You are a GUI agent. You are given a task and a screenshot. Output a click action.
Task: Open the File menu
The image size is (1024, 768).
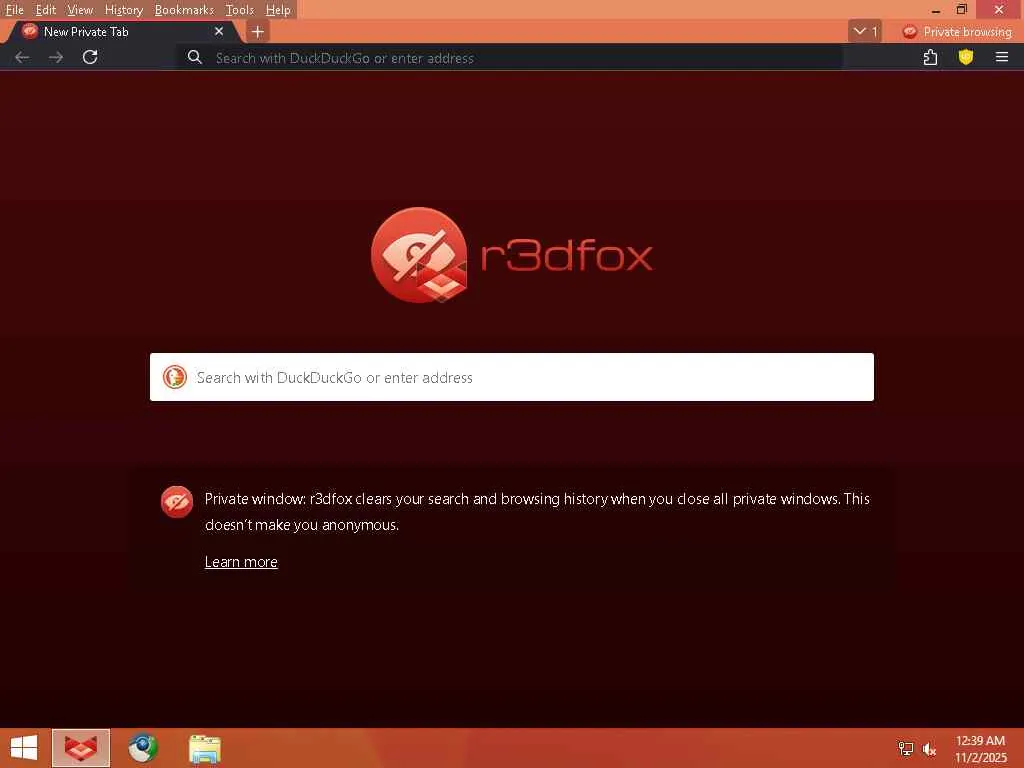point(14,10)
